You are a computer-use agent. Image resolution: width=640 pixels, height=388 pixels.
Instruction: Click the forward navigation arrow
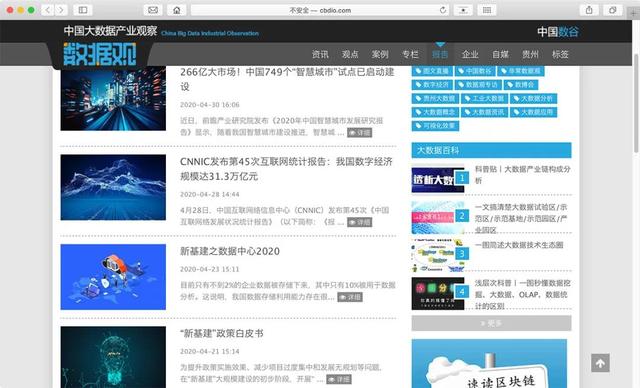61,10
